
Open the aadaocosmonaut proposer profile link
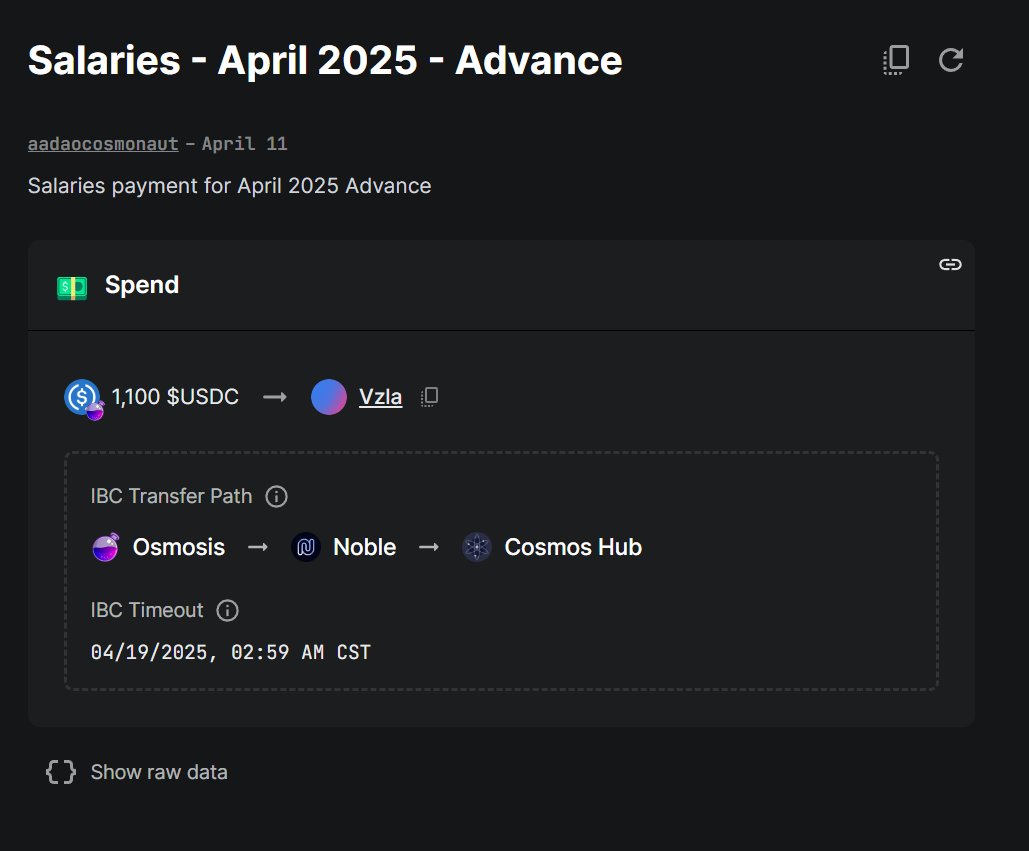pos(103,144)
